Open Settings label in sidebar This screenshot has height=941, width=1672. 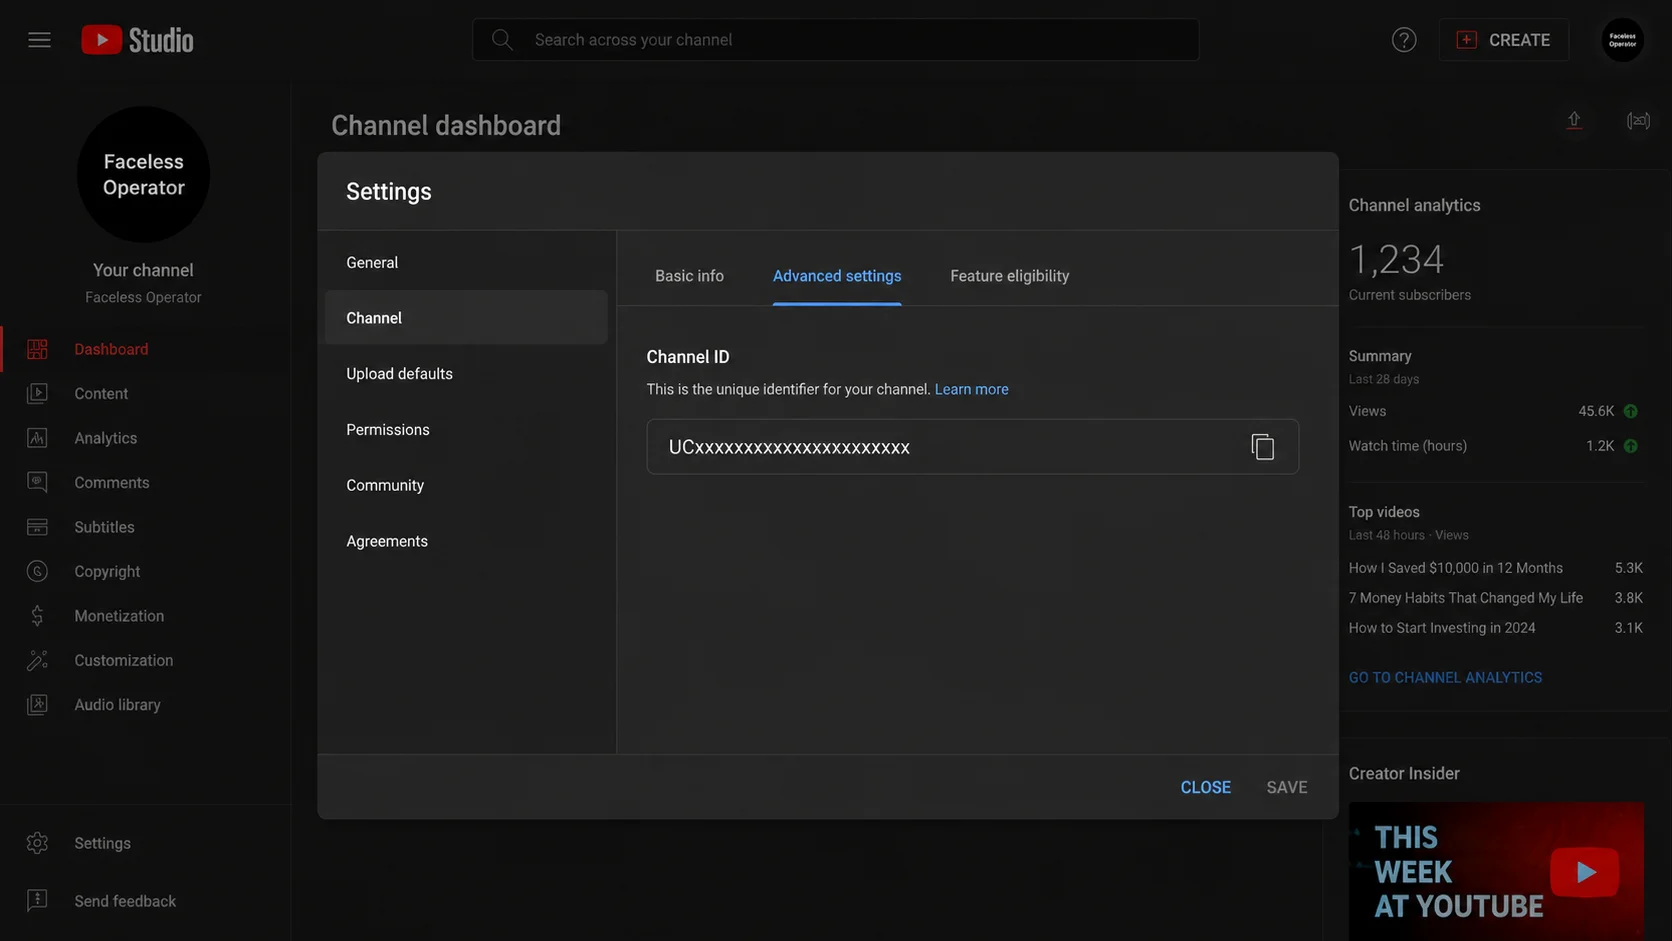point(102,843)
